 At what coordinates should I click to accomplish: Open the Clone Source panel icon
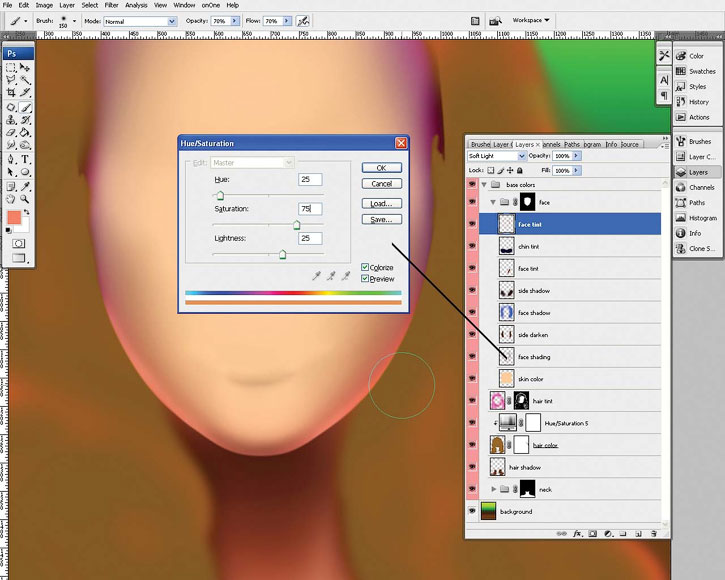[x=681, y=248]
